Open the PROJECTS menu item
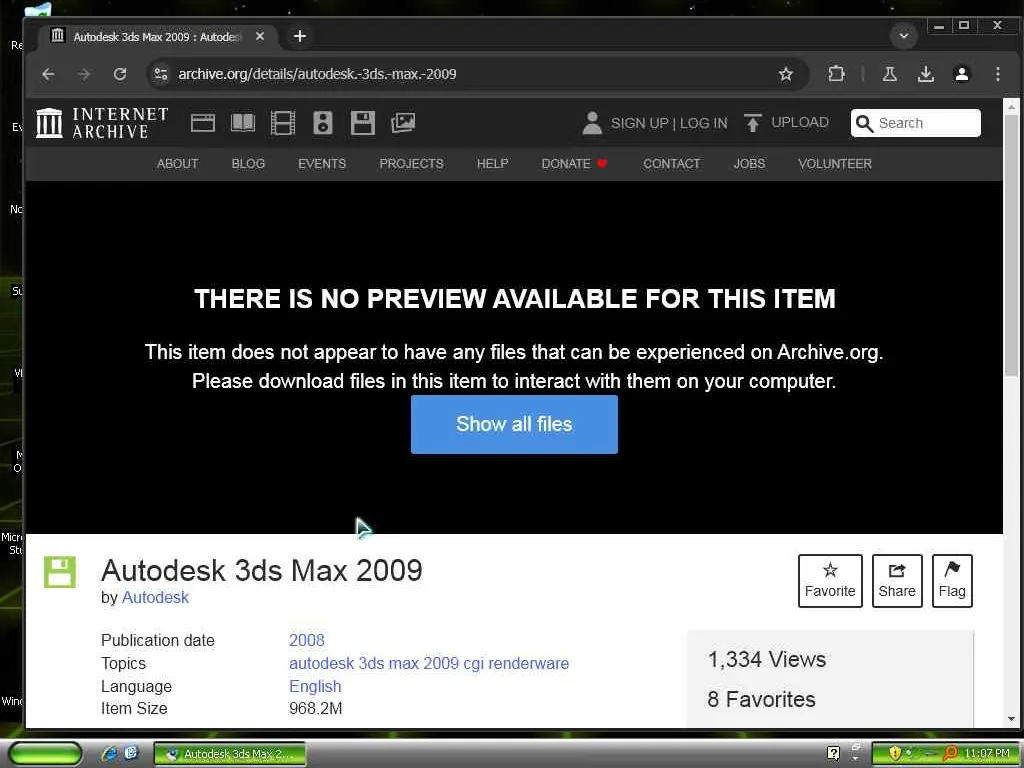The image size is (1024, 768). [411, 164]
